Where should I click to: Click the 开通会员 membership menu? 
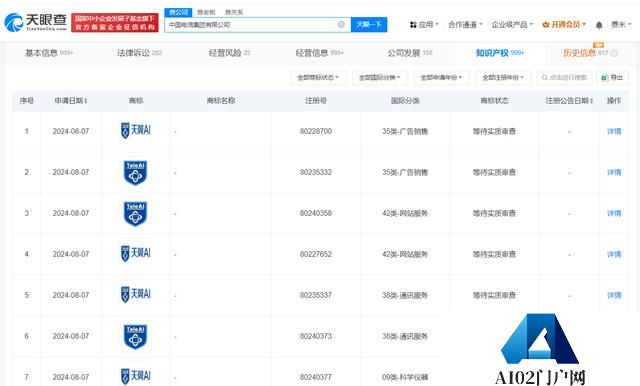pyautogui.click(x=564, y=25)
